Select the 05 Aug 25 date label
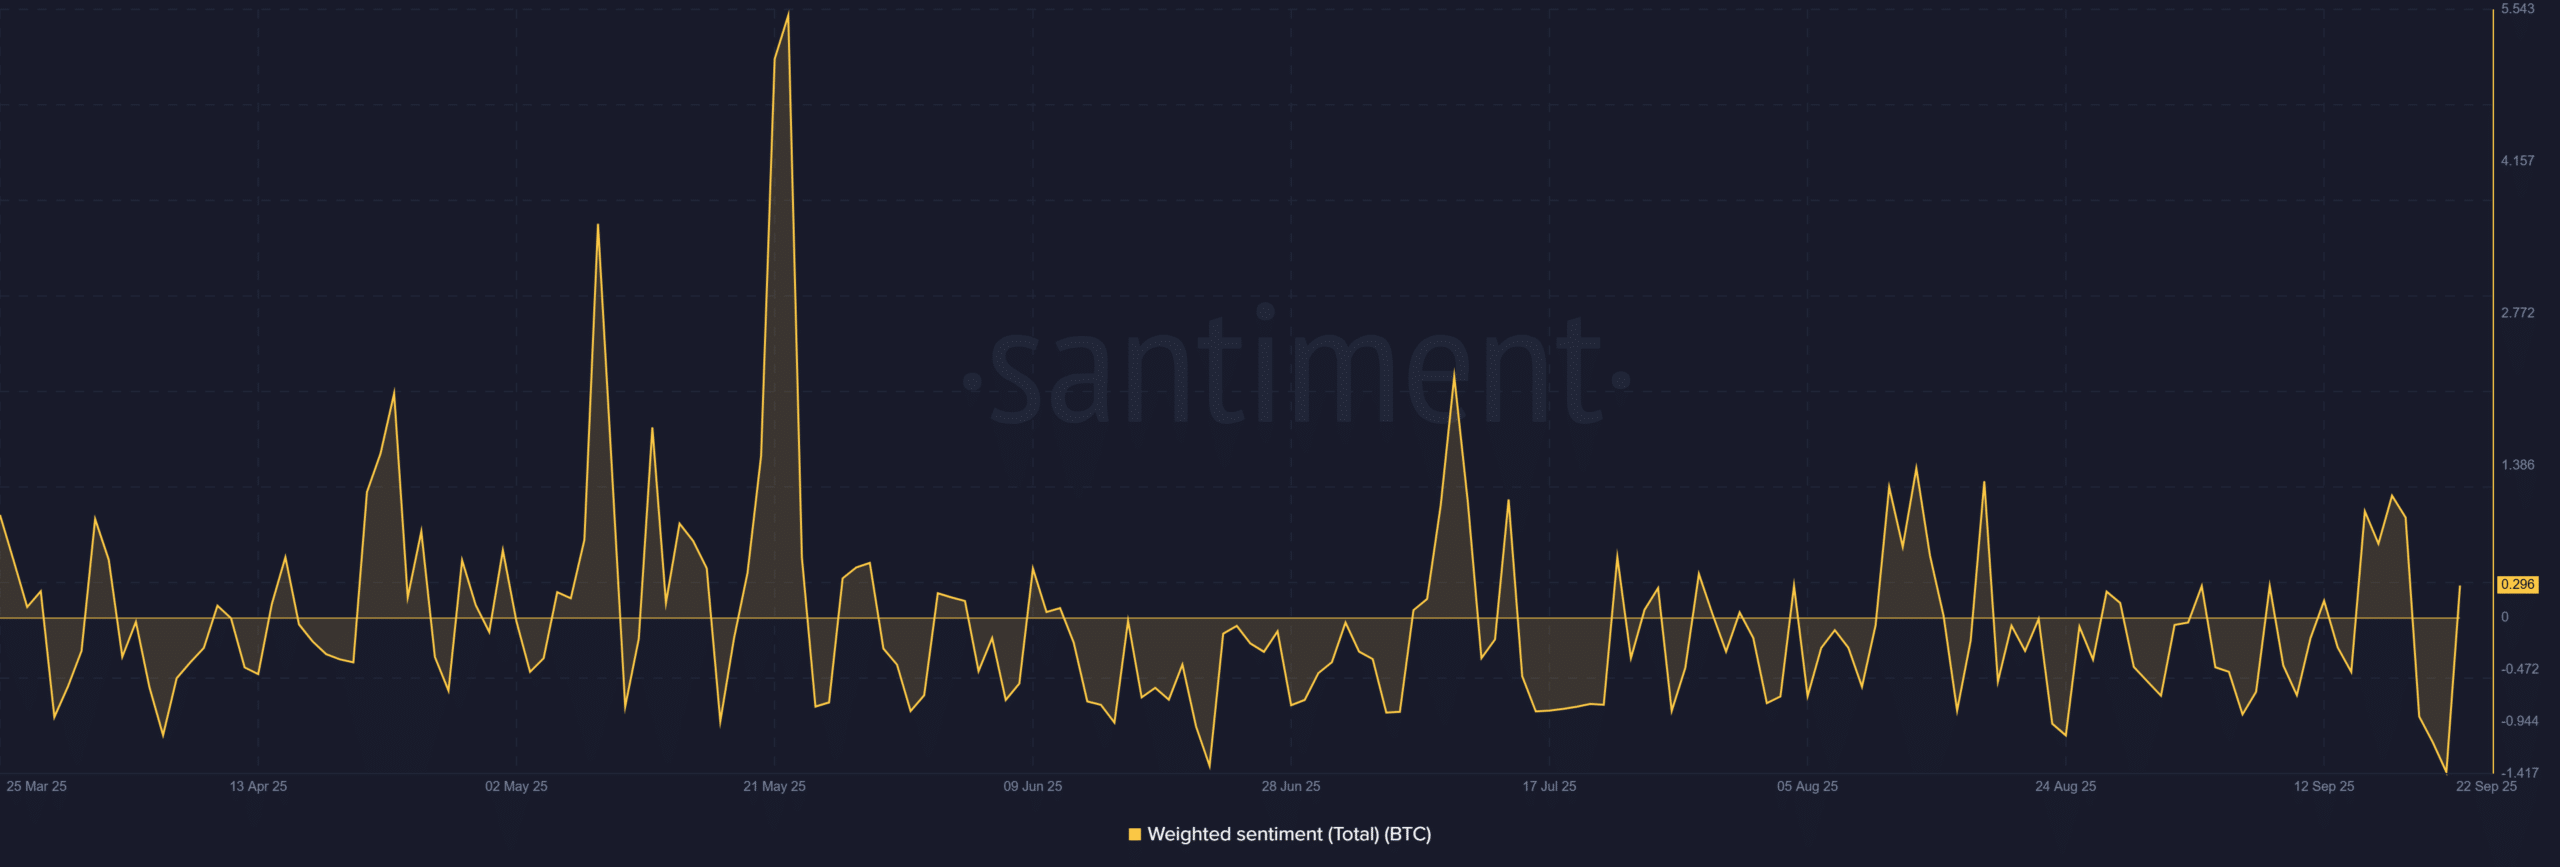 [x=1806, y=786]
